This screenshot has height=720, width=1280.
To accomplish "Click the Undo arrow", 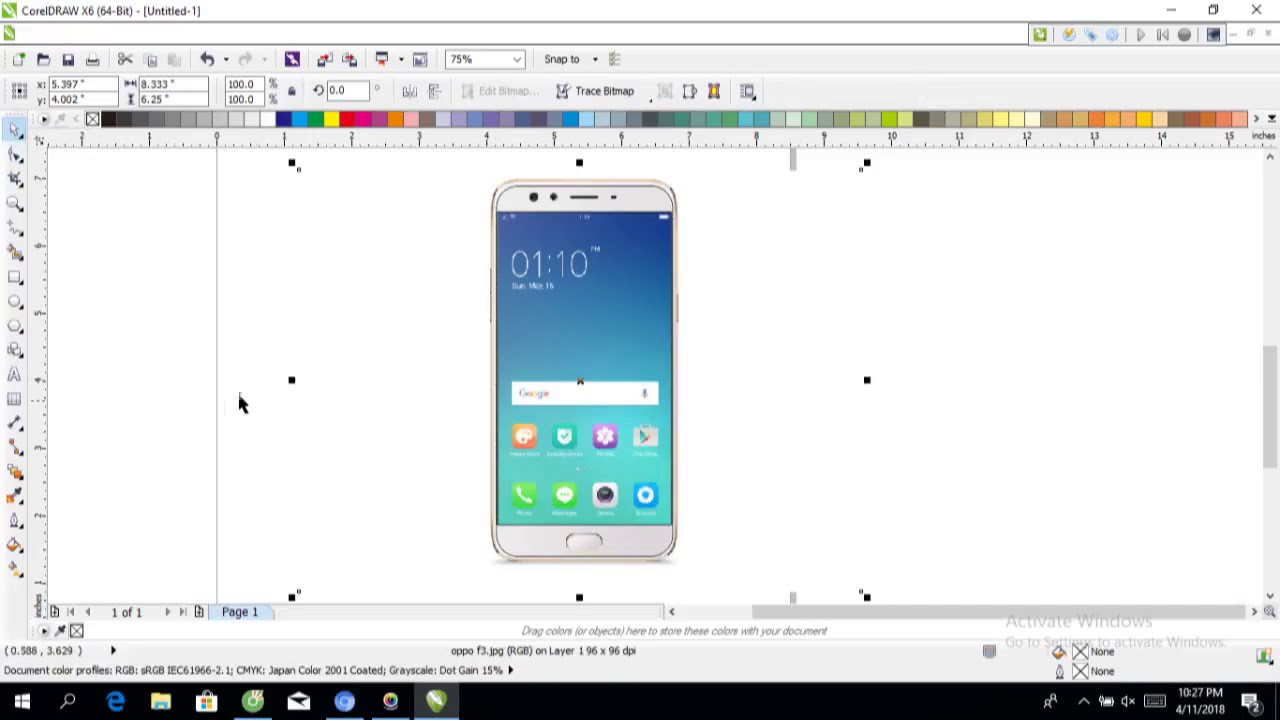I will tap(207, 59).
